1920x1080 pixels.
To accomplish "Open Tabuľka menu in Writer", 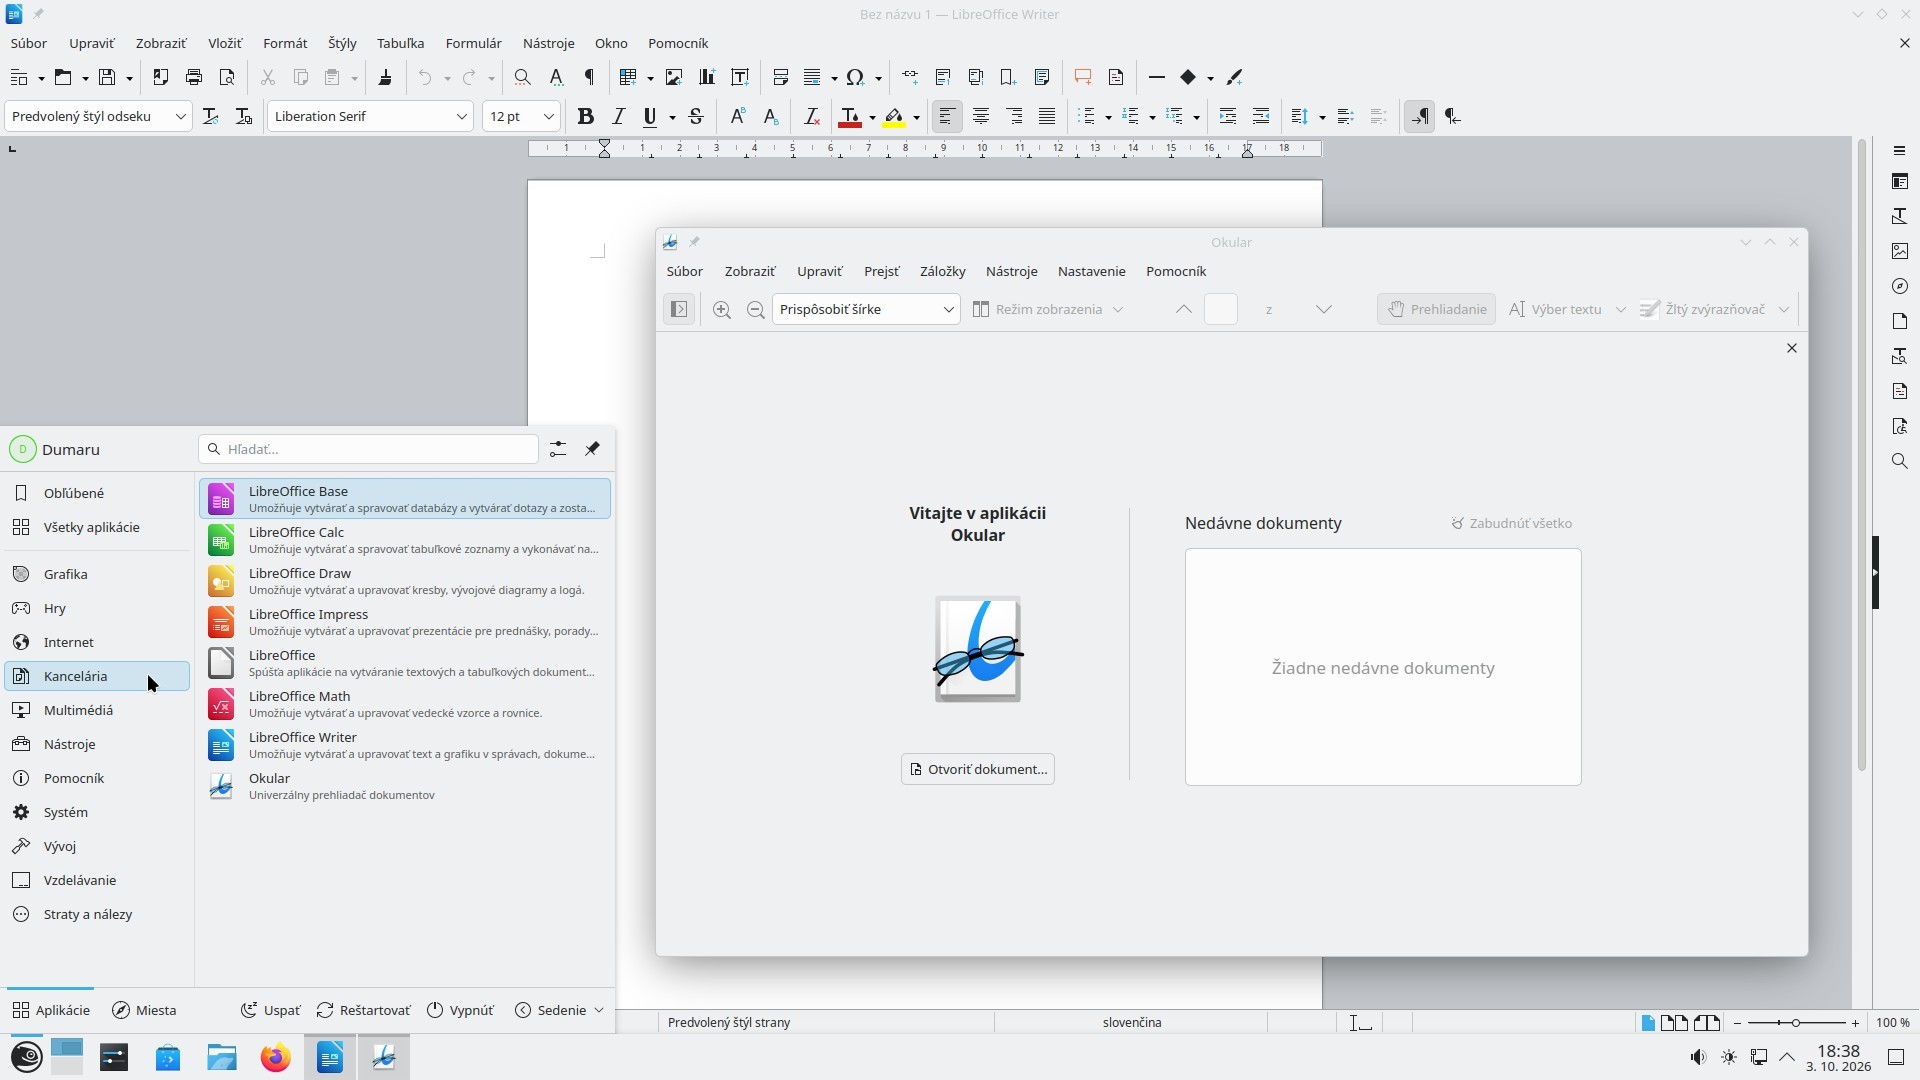I will (x=400, y=43).
